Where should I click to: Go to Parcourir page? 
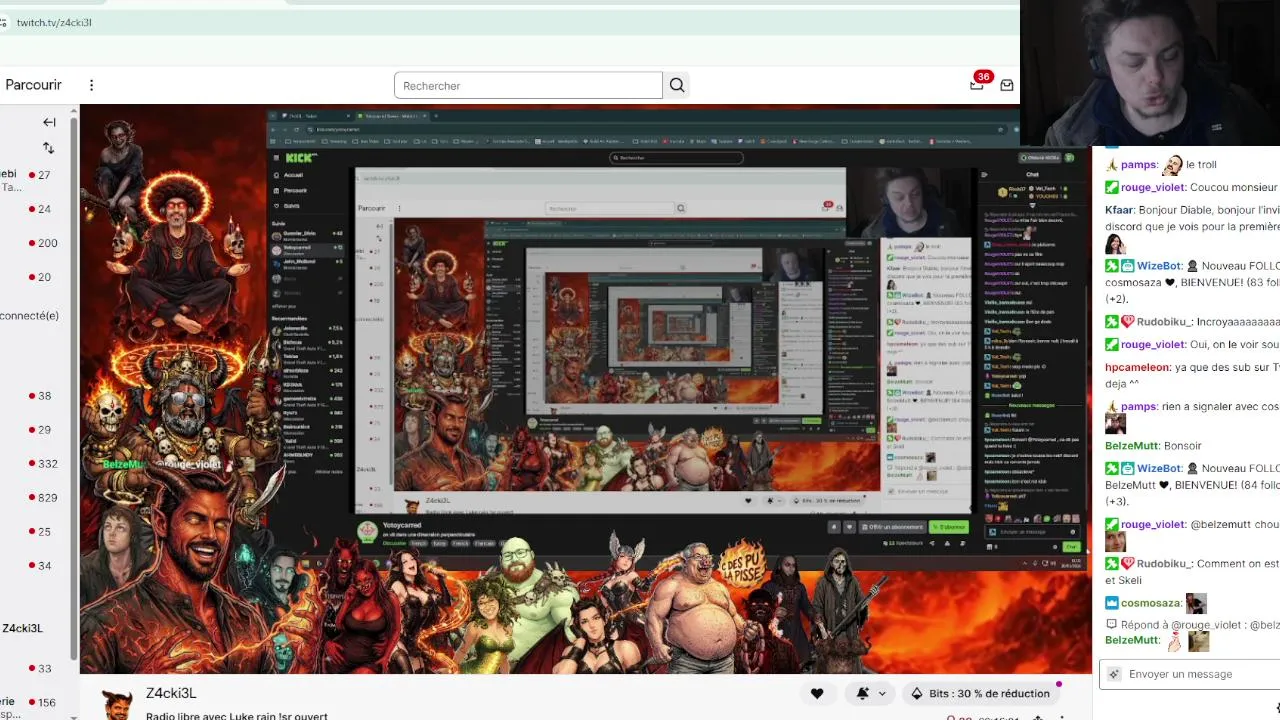pos(33,85)
